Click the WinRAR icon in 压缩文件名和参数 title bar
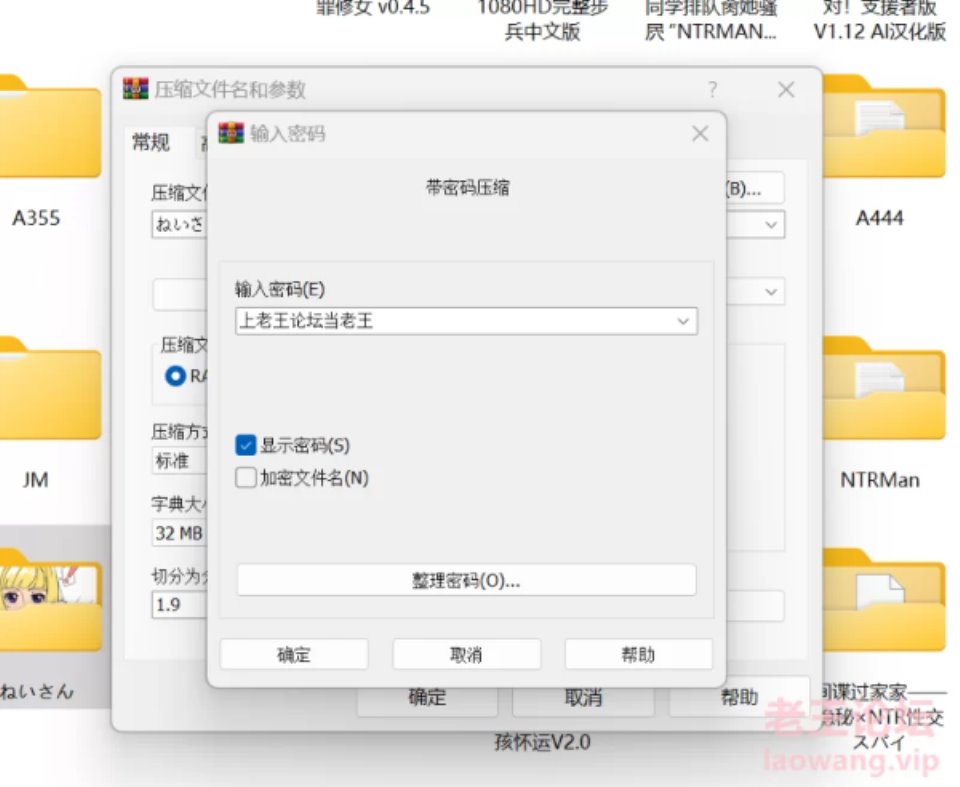 click(135, 89)
